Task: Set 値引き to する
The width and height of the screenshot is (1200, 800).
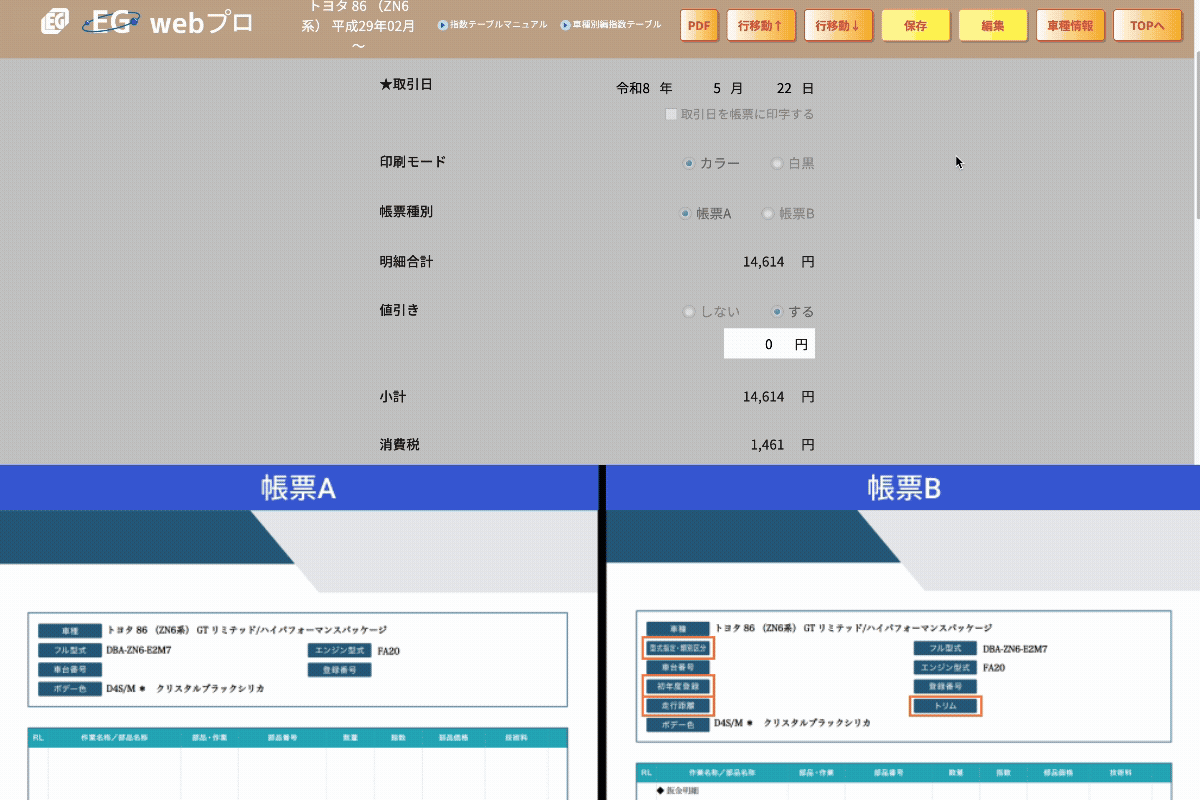Action: tap(777, 312)
